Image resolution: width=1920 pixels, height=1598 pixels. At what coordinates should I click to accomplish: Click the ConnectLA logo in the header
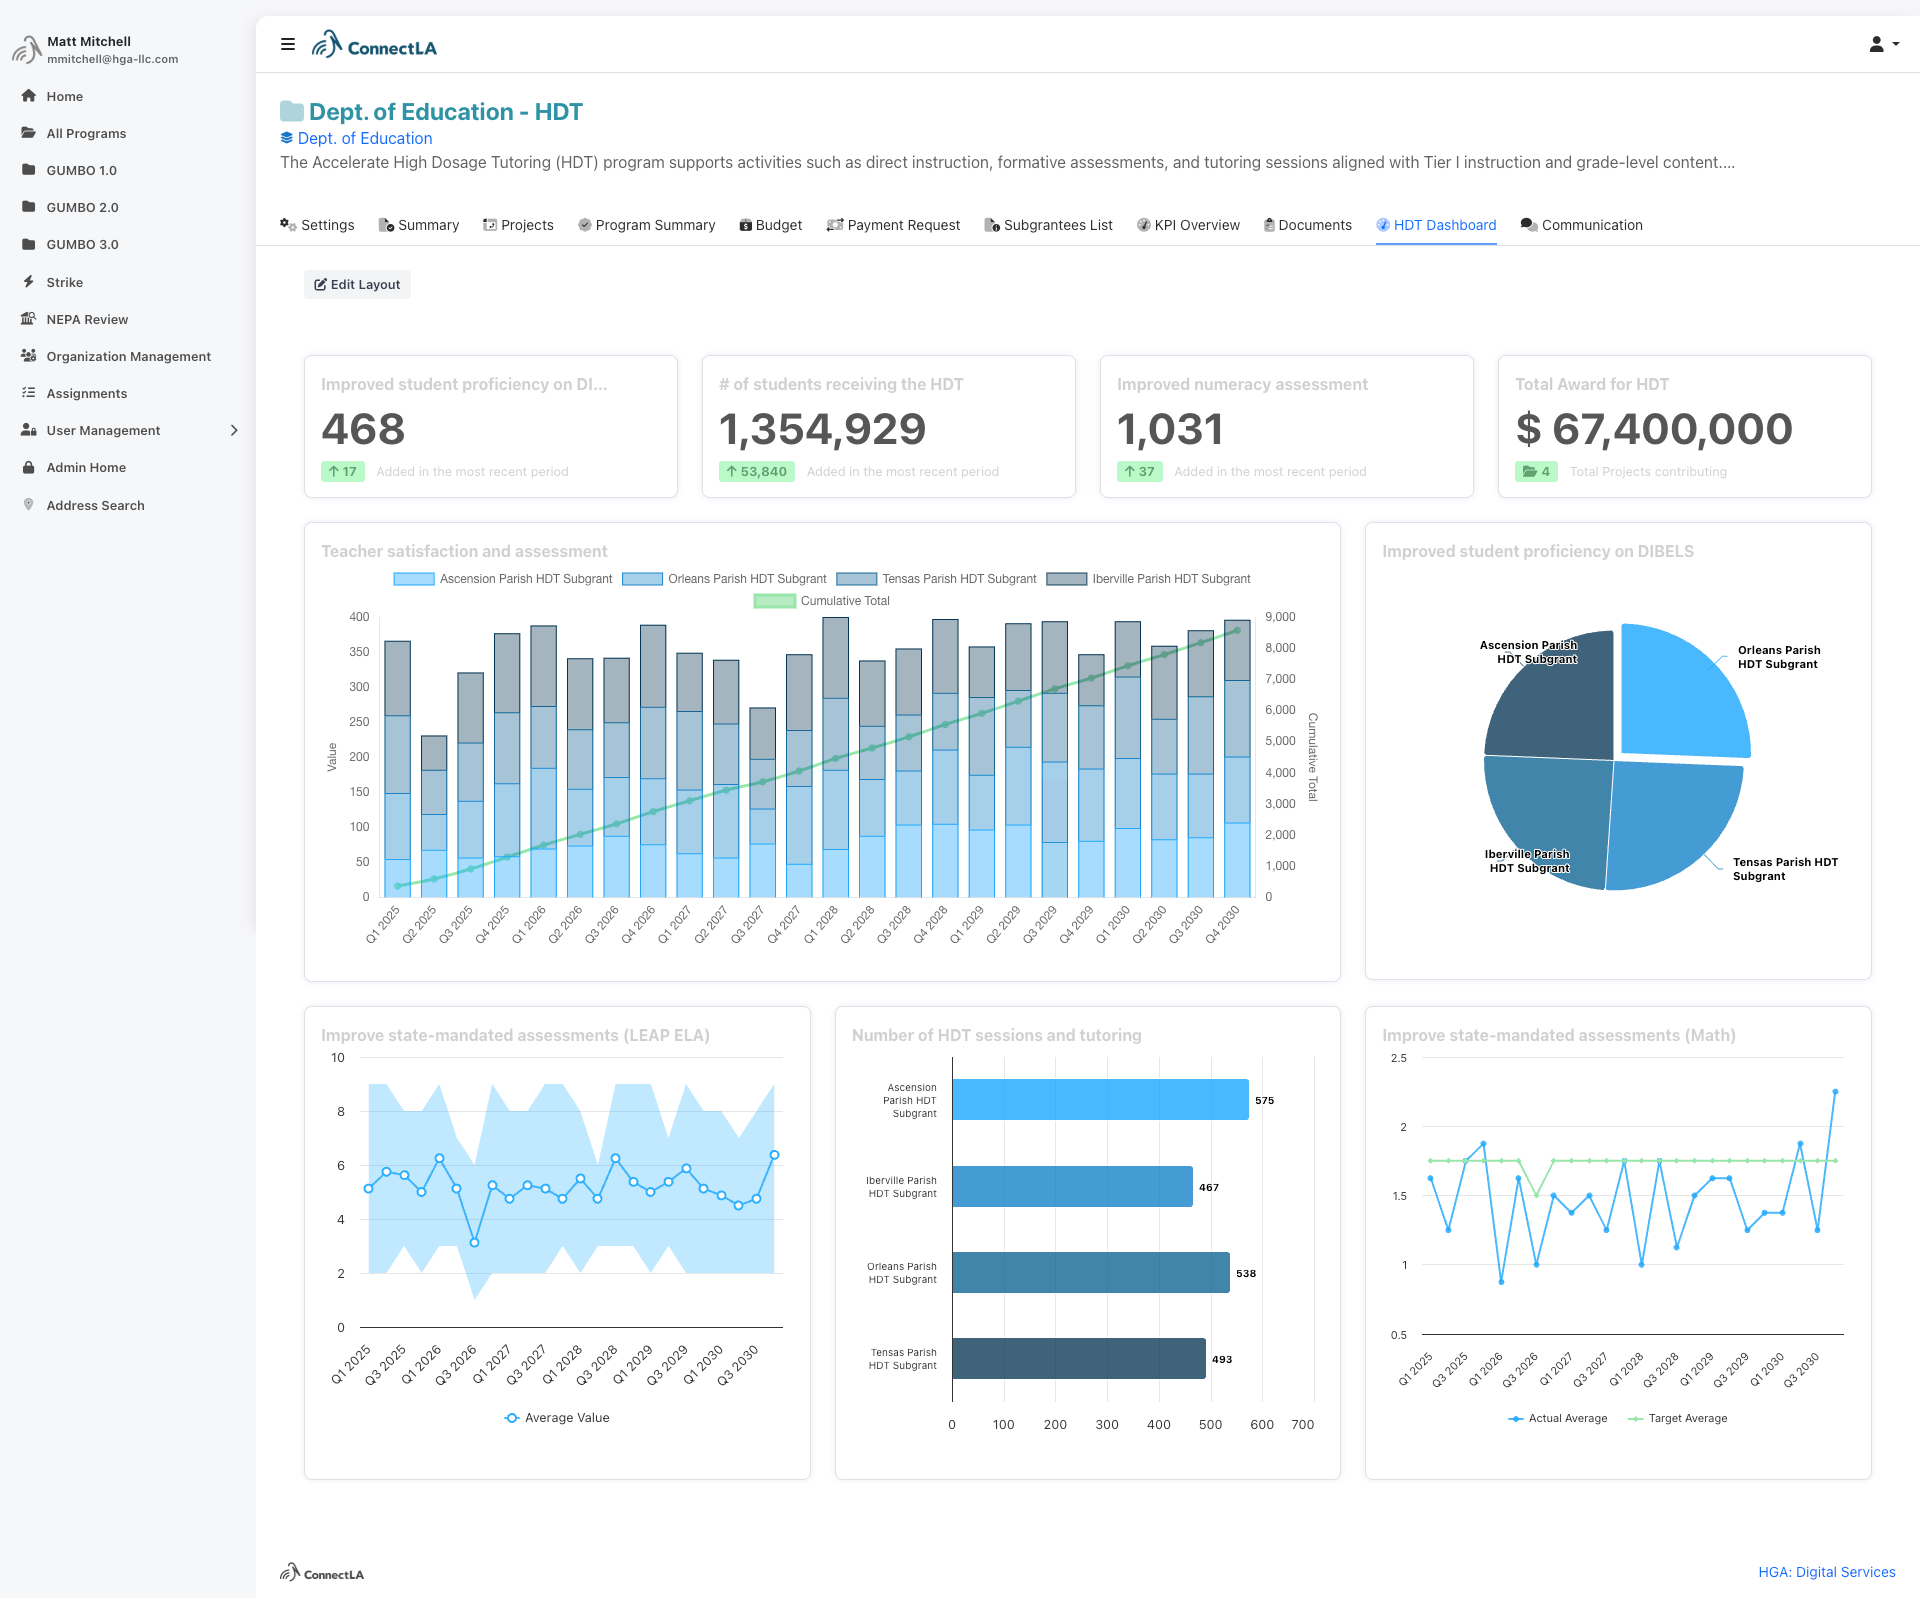coord(374,44)
